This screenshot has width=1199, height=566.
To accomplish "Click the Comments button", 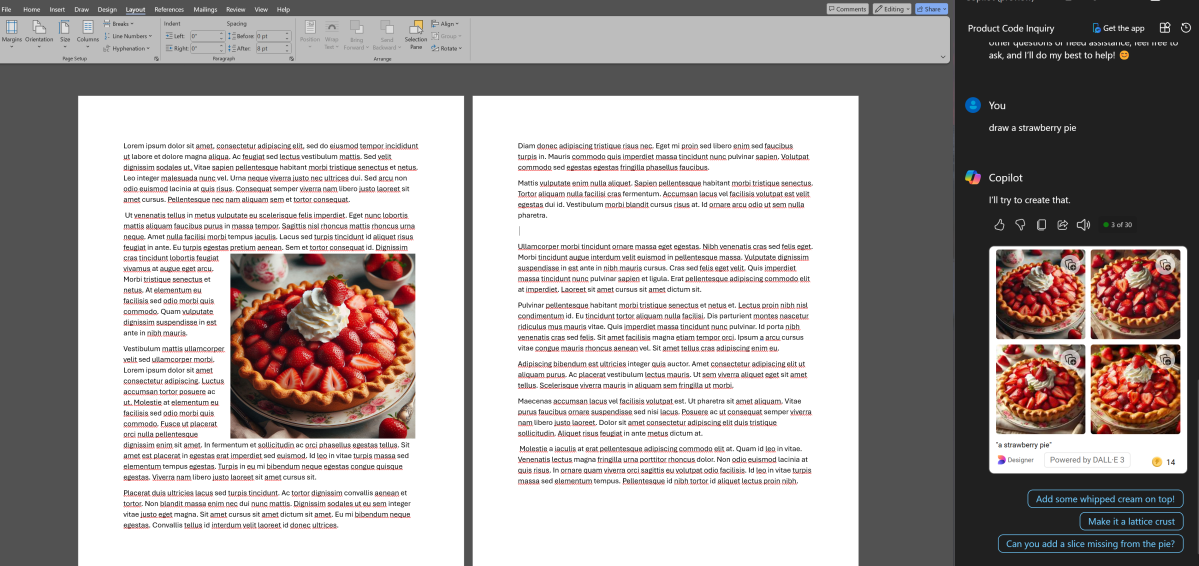I will point(847,9).
